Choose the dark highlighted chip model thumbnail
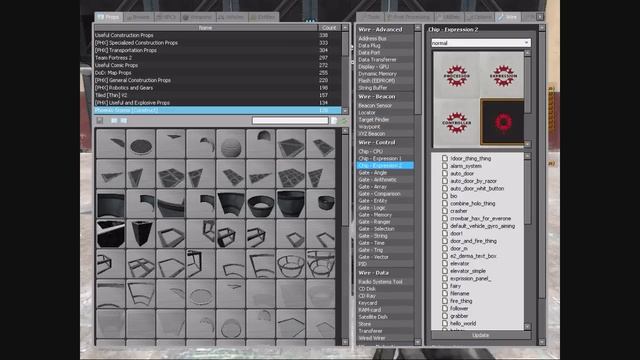 coord(502,122)
